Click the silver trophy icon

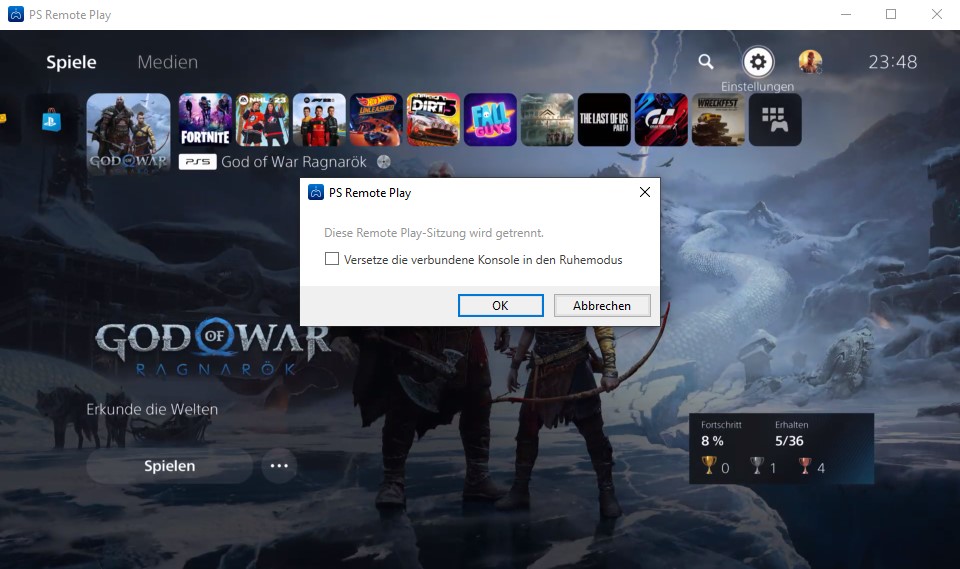pyautogui.click(x=757, y=466)
